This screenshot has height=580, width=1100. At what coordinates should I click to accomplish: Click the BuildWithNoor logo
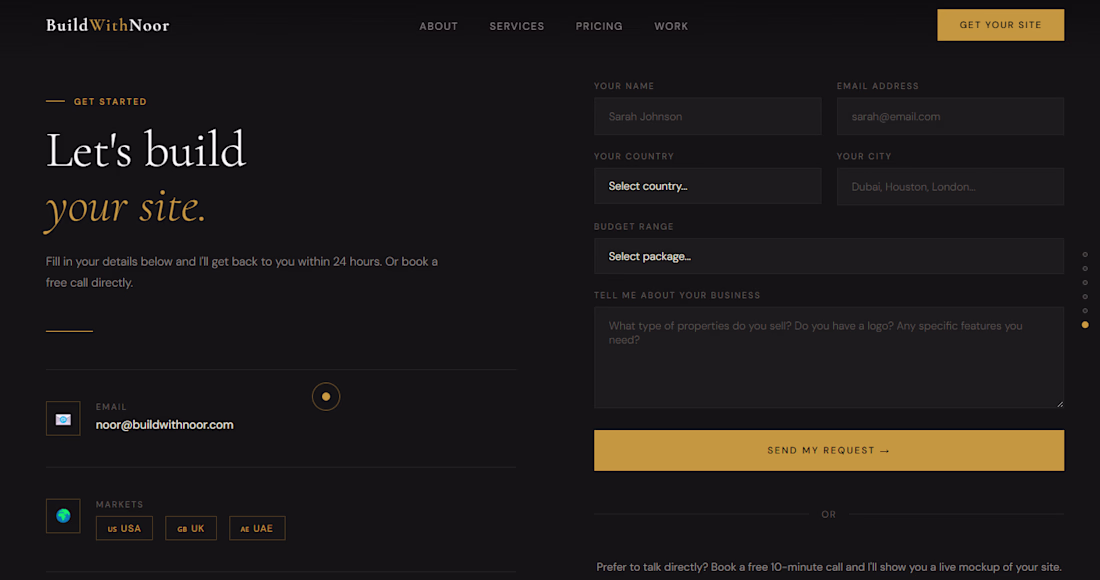pyautogui.click(x=108, y=25)
